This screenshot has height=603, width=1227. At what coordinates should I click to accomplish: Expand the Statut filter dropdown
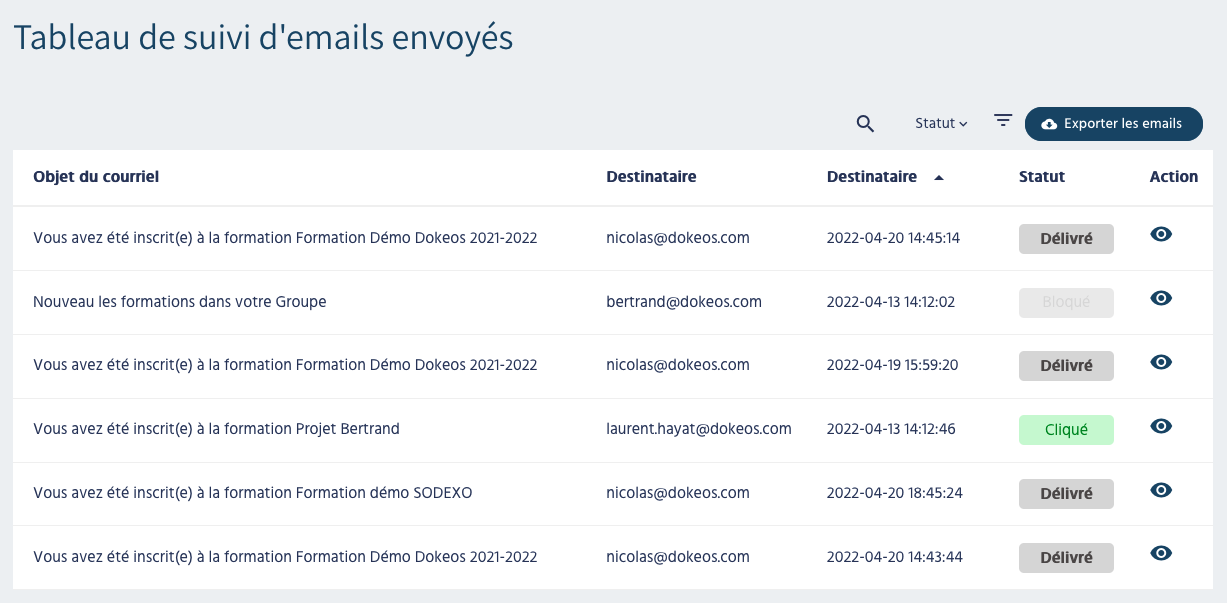pyautogui.click(x=941, y=123)
